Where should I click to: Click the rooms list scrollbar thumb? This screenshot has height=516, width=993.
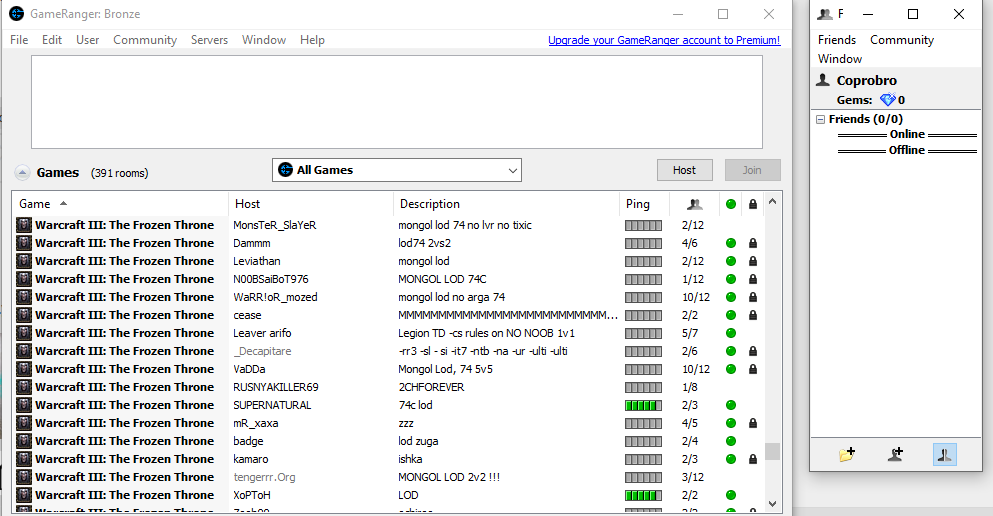pos(773,451)
